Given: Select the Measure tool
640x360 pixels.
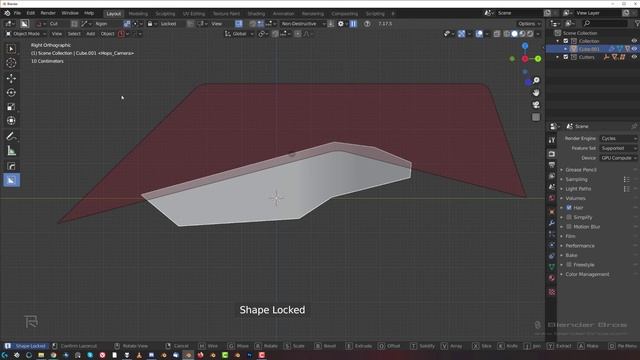Looking at the screenshot, I should [x=11, y=151].
